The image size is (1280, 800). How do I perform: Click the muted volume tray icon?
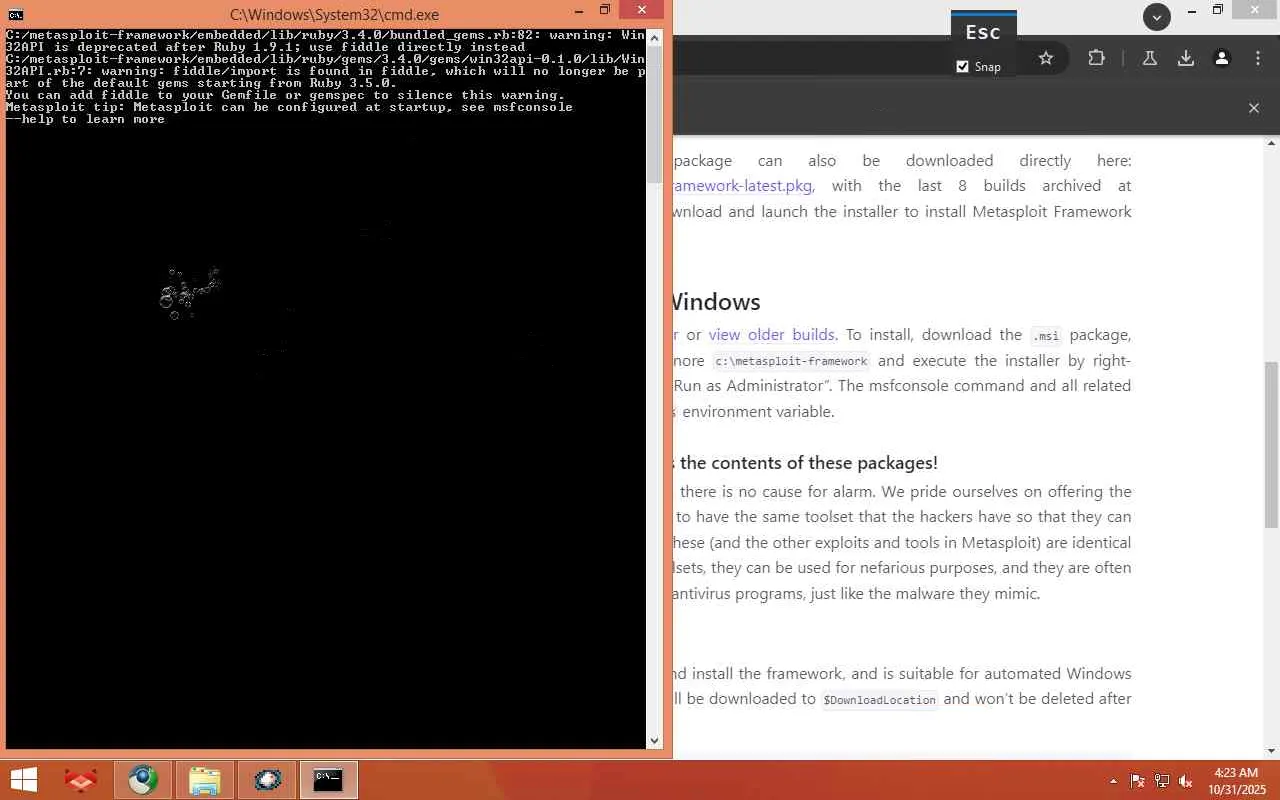[1186, 781]
